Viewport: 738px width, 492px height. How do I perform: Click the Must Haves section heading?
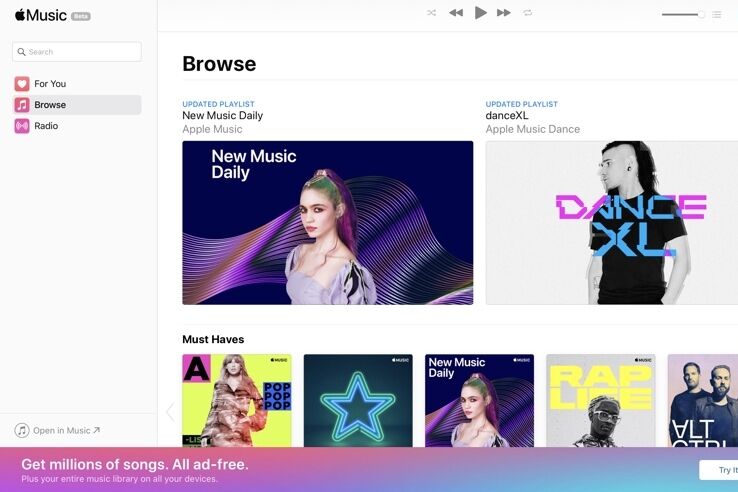pos(213,339)
